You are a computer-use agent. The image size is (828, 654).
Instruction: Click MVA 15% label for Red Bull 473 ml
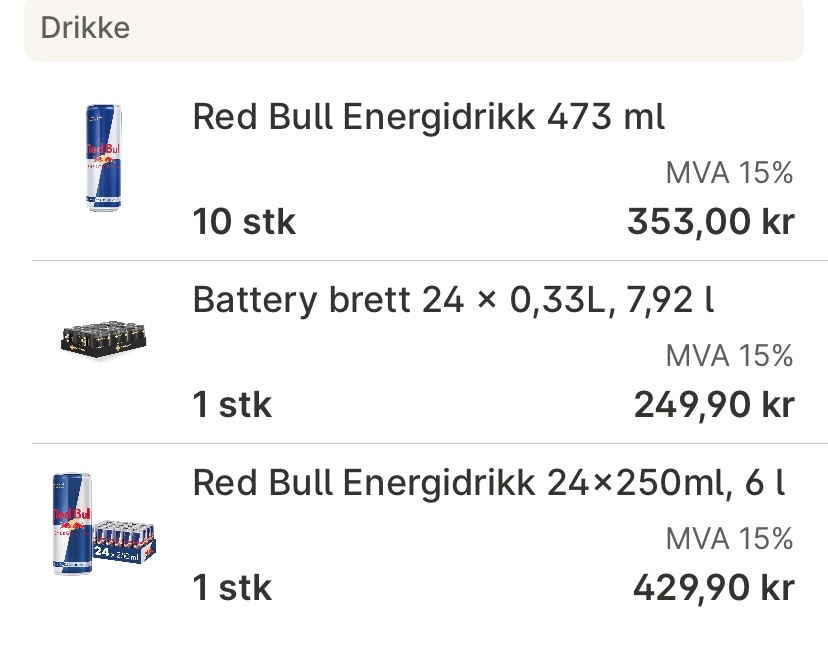(x=729, y=173)
